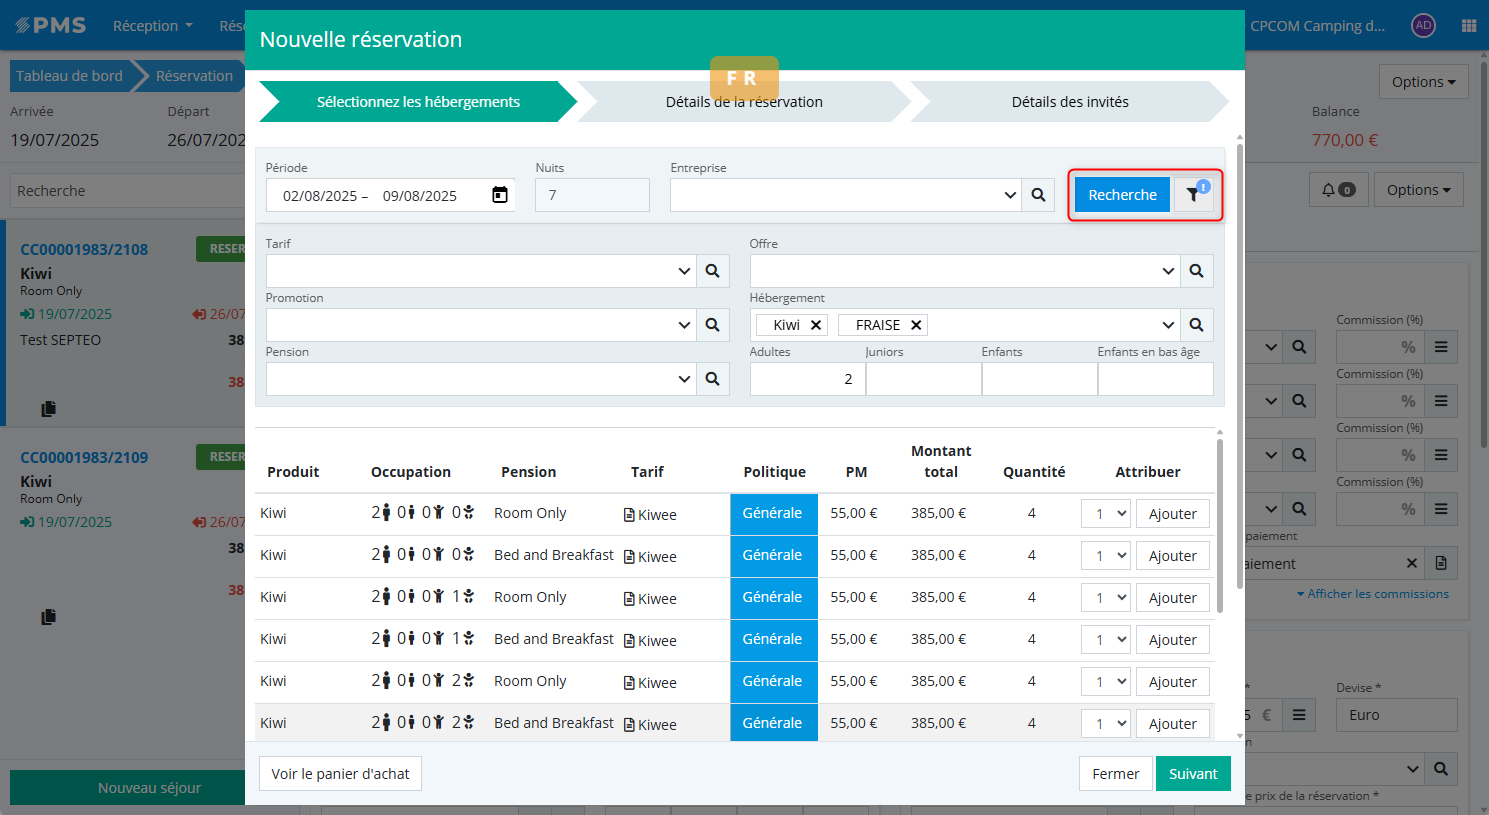Click Ajouter on the first Kiwi row
Screen dimensions: 1489x815
[x=1172, y=514]
